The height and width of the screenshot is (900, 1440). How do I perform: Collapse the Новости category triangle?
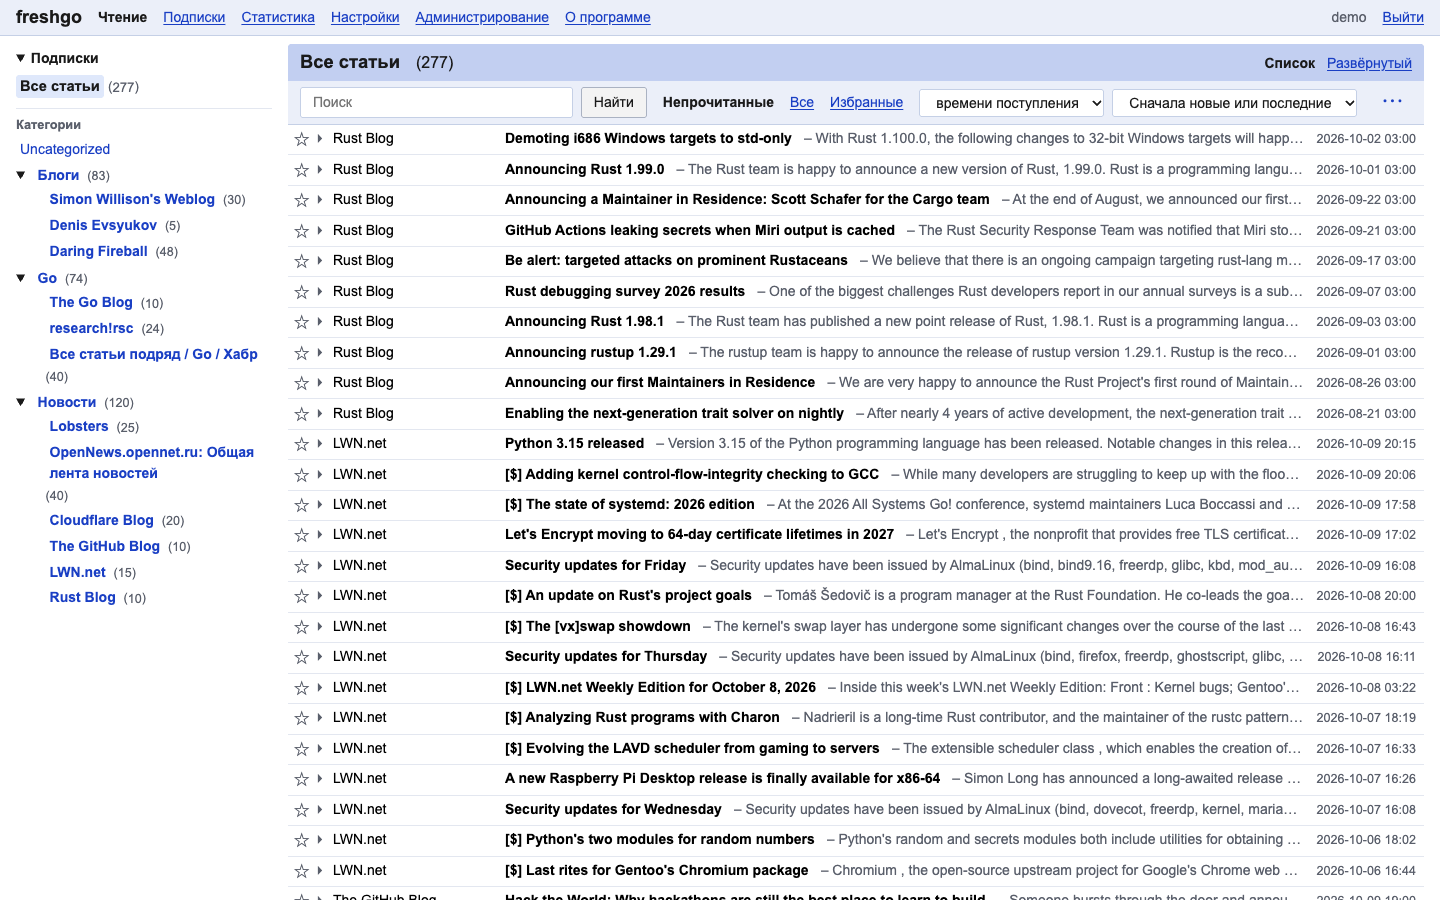(x=21, y=402)
